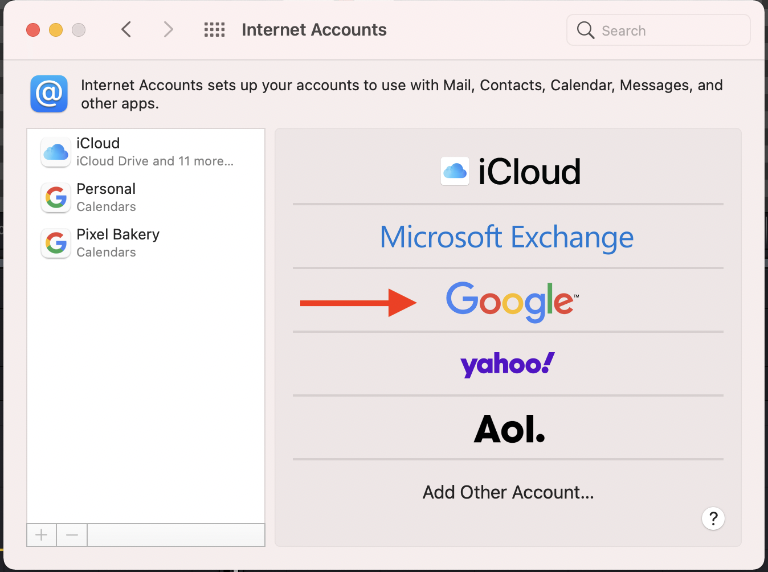Click the blue @ Internet Accounts icon
Image resolution: width=768 pixels, height=572 pixels.
[49, 94]
